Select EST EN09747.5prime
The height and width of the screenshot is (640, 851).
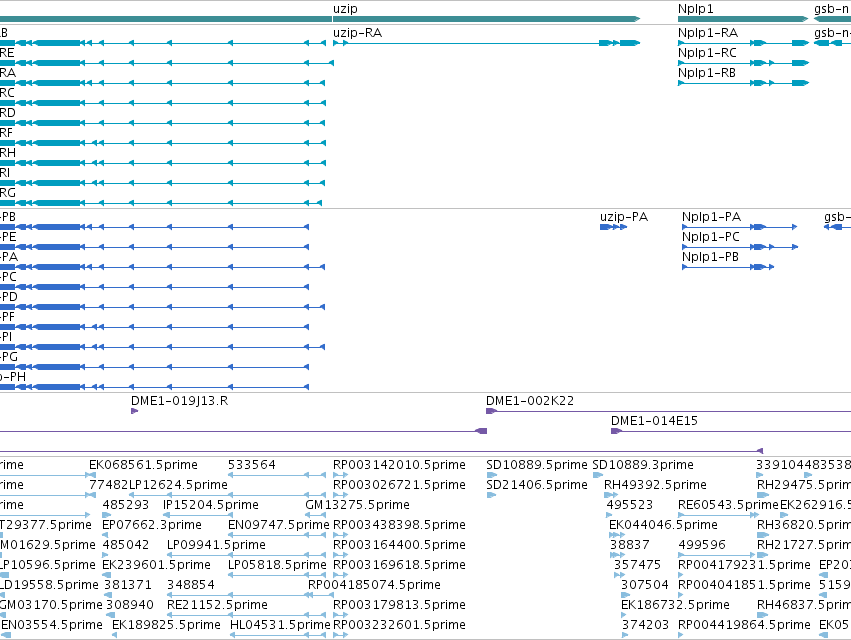(x=278, y=525)
